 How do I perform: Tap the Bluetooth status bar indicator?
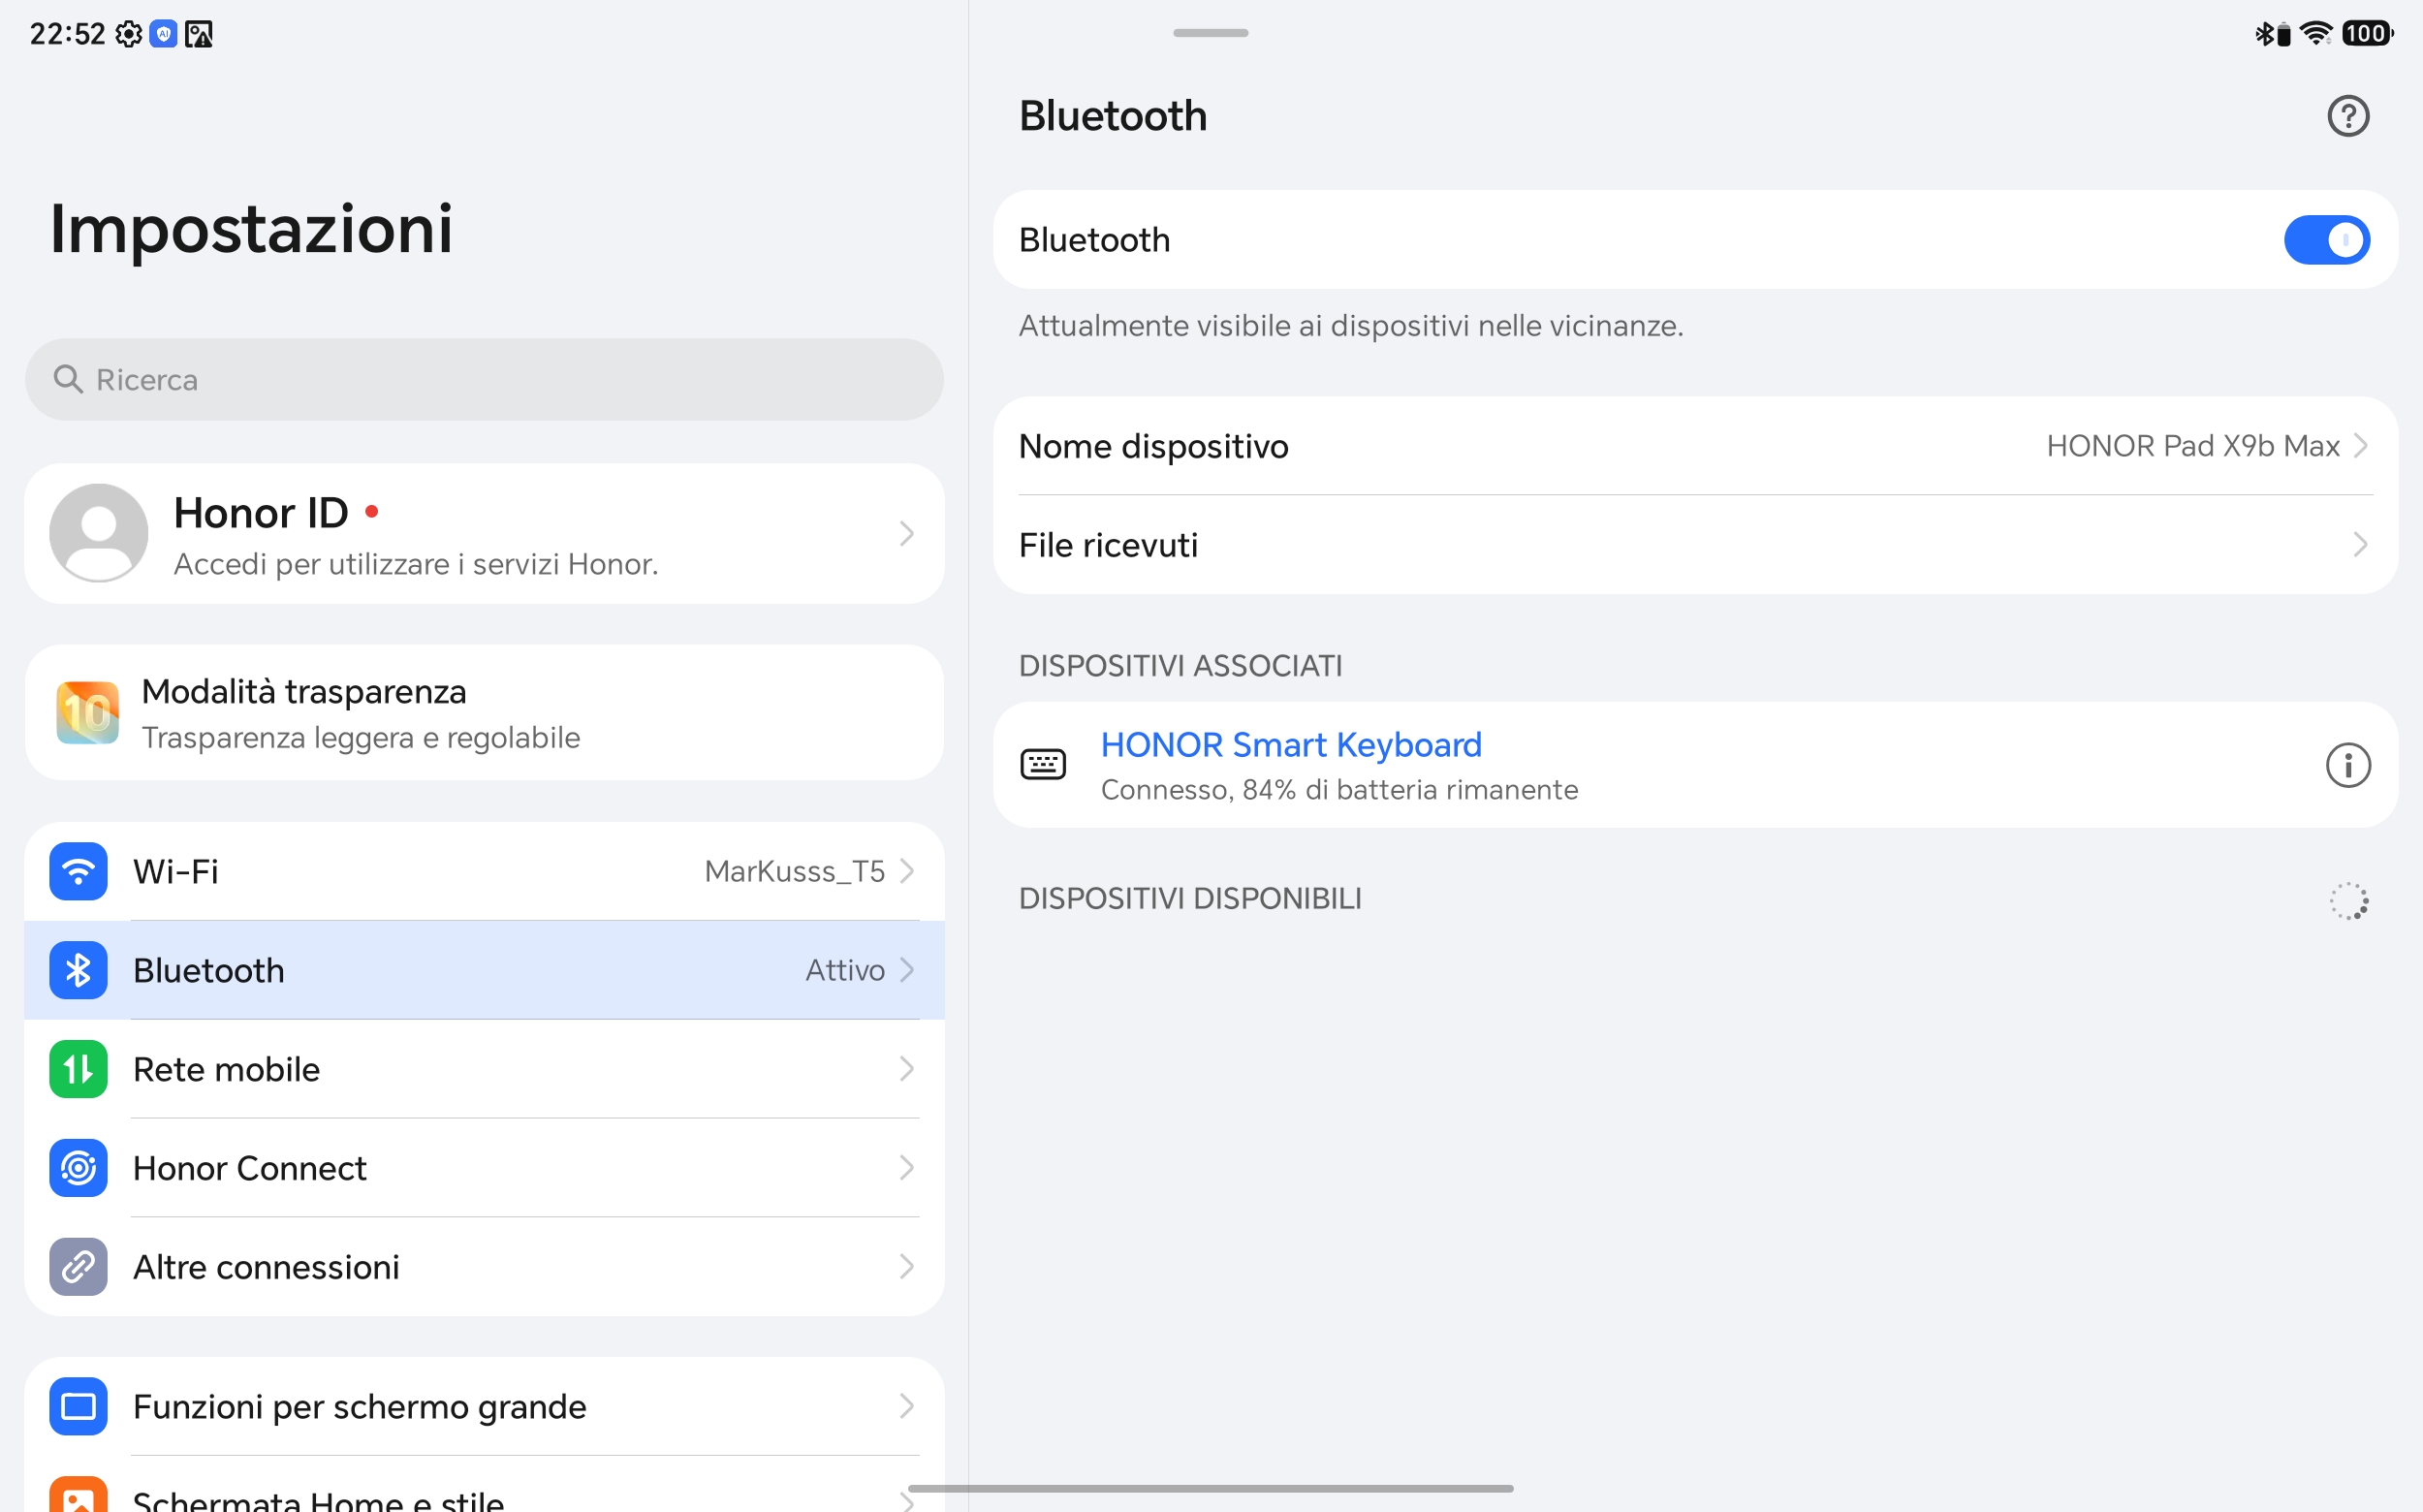2272,34
